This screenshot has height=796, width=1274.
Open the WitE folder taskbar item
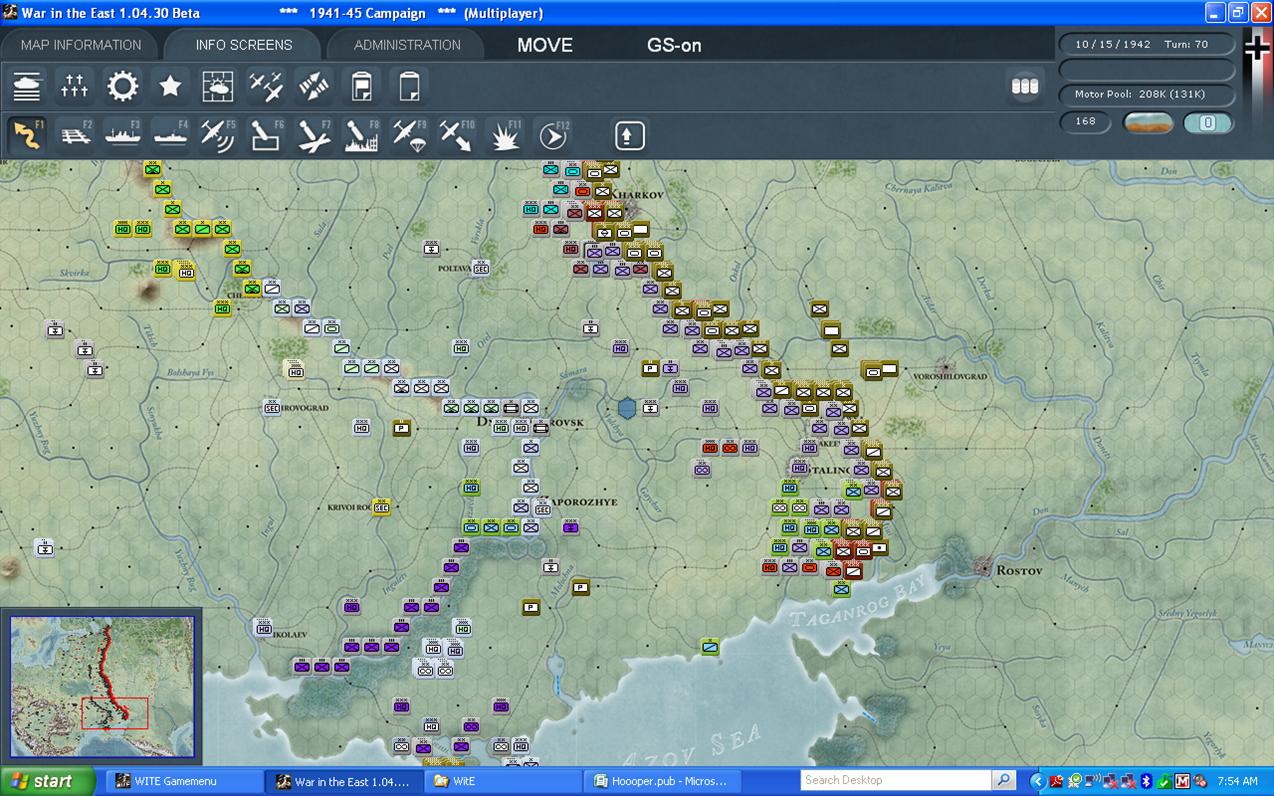click(503, 781)
